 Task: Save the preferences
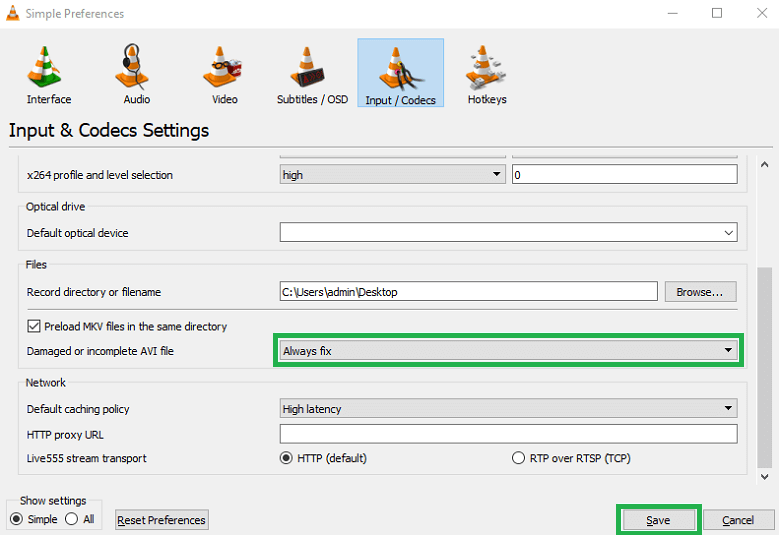click(658, 520)
